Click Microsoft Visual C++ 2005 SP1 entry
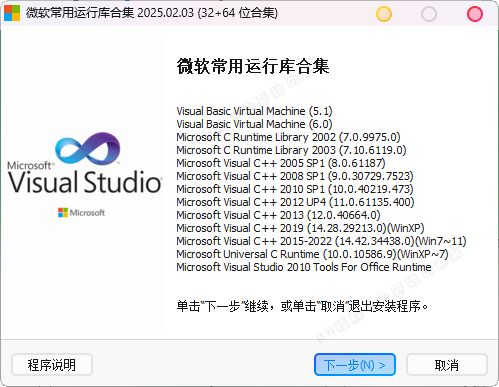This screenshot has width=499, height=387. tap(281, 163)
